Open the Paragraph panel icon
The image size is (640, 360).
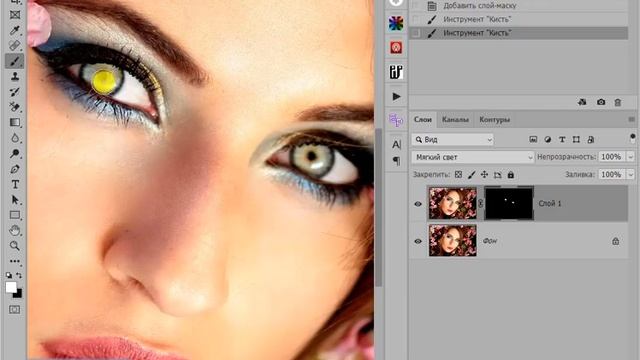(x=396, y=160)
